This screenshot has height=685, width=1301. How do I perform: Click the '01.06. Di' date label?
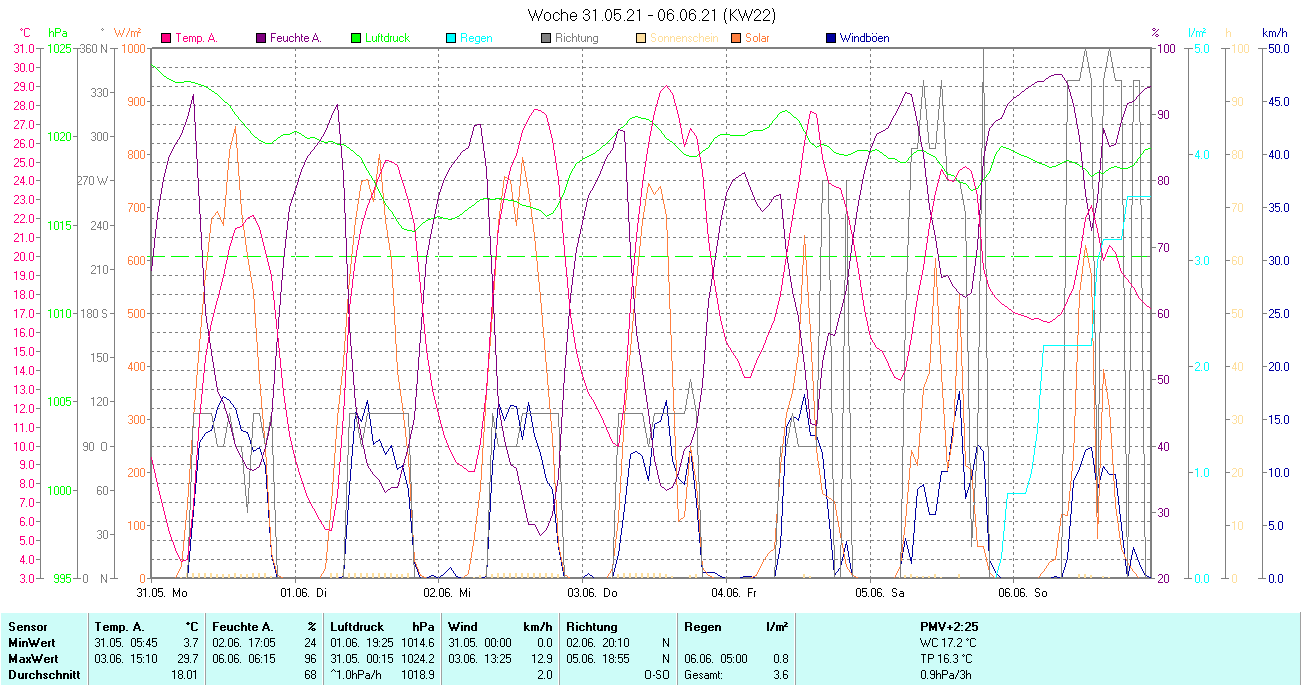tap(304, 593)
